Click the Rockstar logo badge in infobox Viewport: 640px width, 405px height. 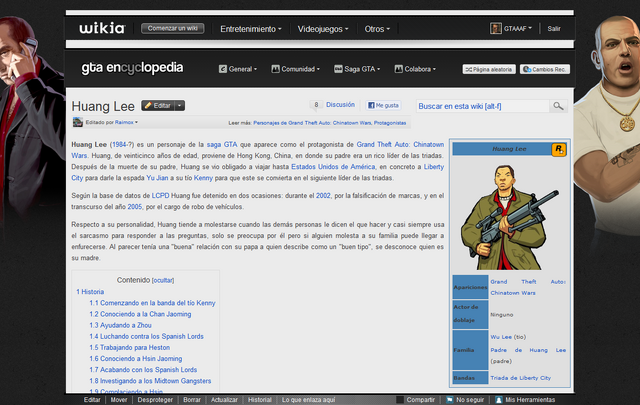click(x=558, y=149)
